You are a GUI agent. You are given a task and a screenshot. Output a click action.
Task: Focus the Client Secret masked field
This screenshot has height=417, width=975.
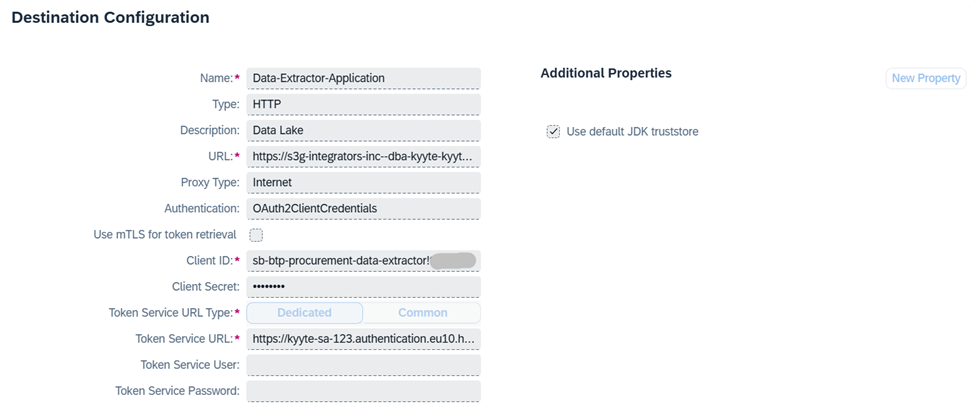[x=363, y=287]
